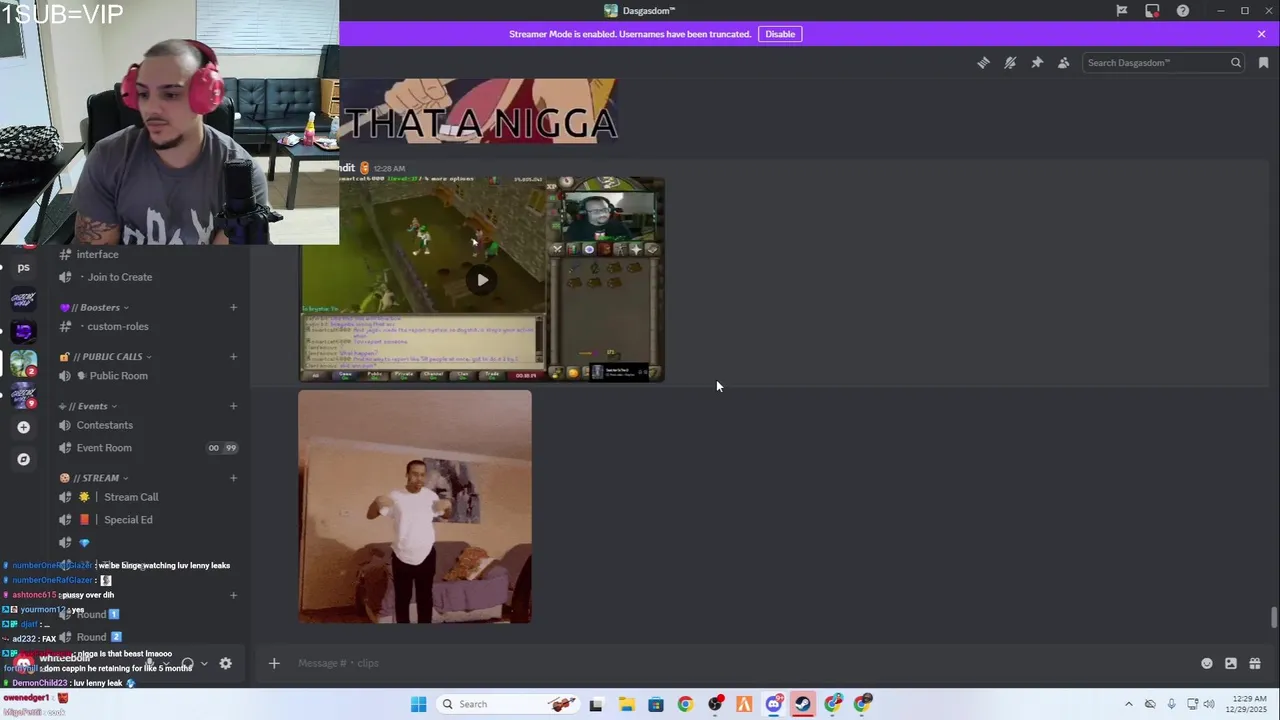Join the Event Room voice channel

click(x=150, y=448)
